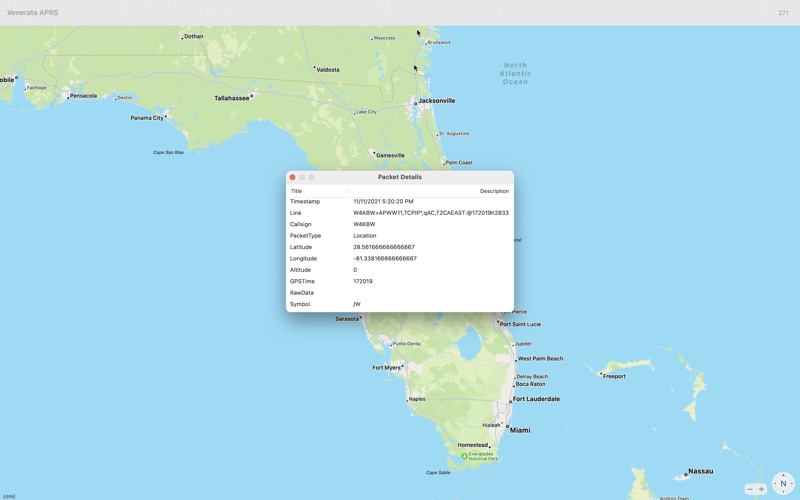Screen dimensions: 800x500
Task: Click the Sarasota label on map
Action: pos(347,319)
